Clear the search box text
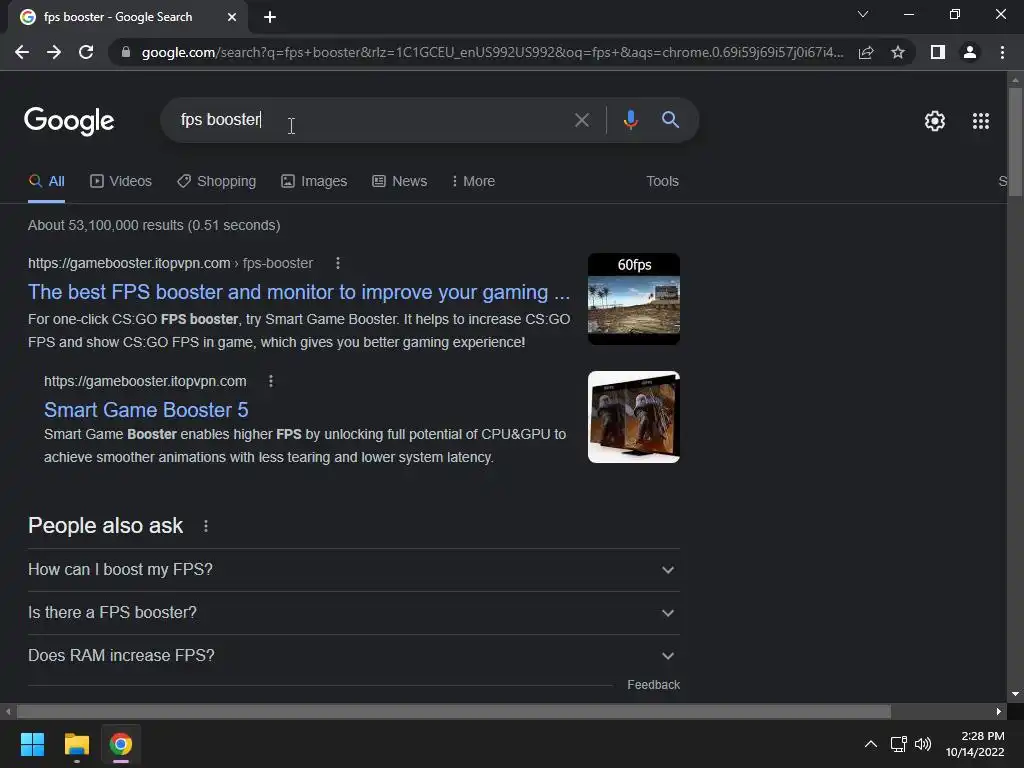 (581, 120)
